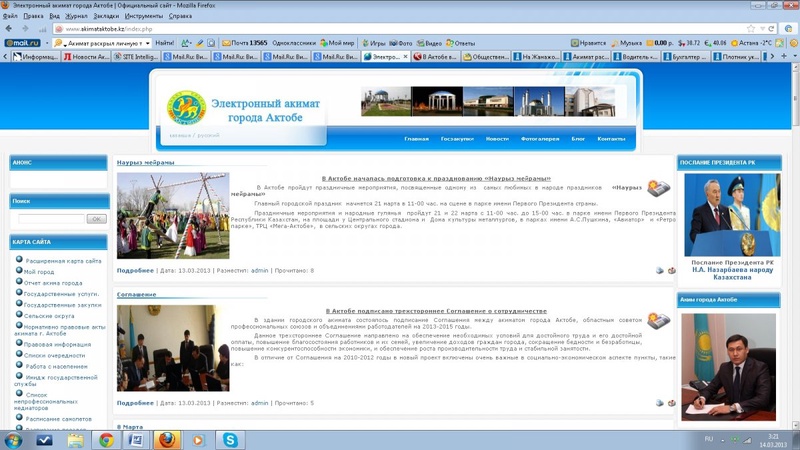Click the newspaper icon beside the Соглашение article
This screenshot has width=800, height=450.
[x=657, y=322]
